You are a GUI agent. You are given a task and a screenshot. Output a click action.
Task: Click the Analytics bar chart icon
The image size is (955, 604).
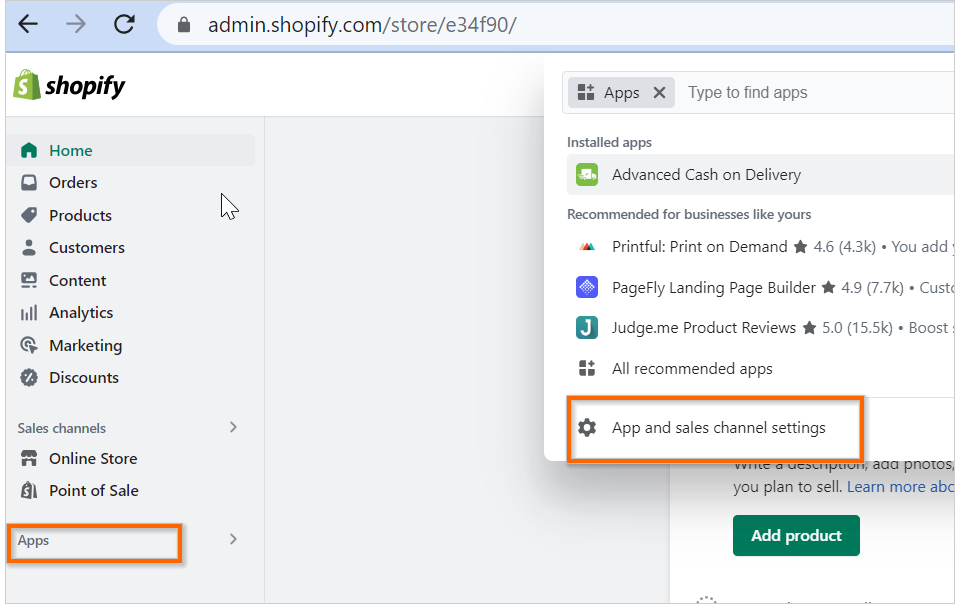coord(29,313)
